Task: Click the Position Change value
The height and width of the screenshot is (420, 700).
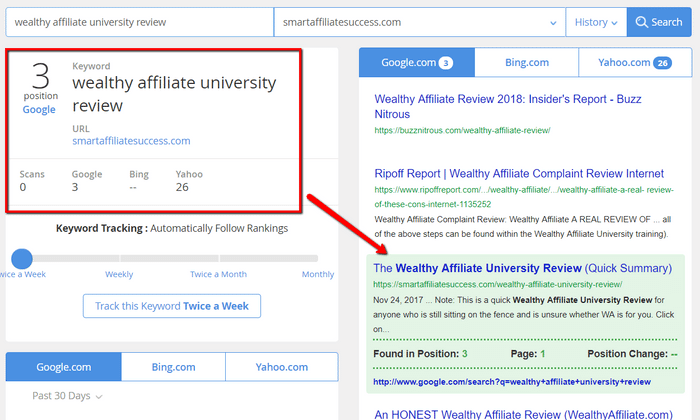Action: (674, 354)
